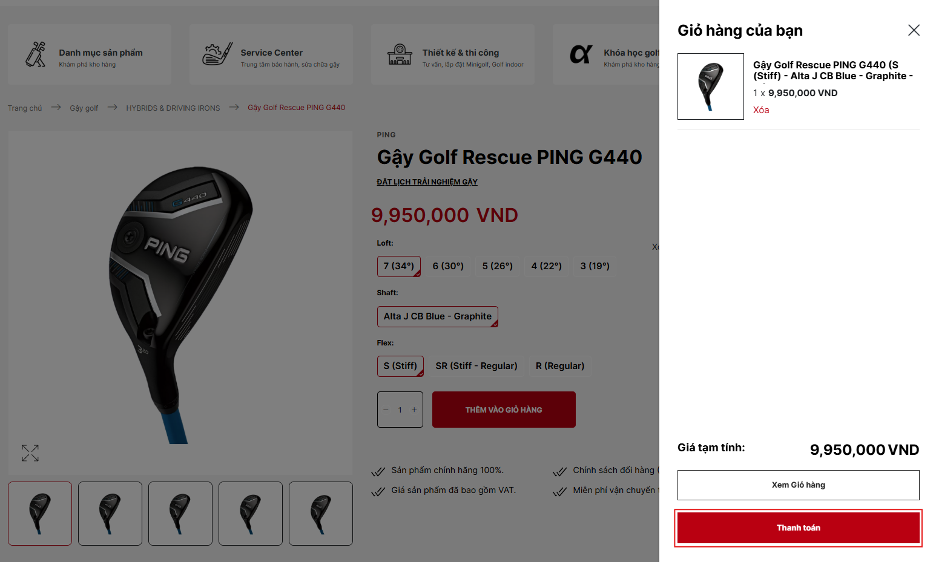The height and width of the screenshot is (562, 936).
Task: Expand product image with fullscreen arrows icon
Action: click(30, 453)
